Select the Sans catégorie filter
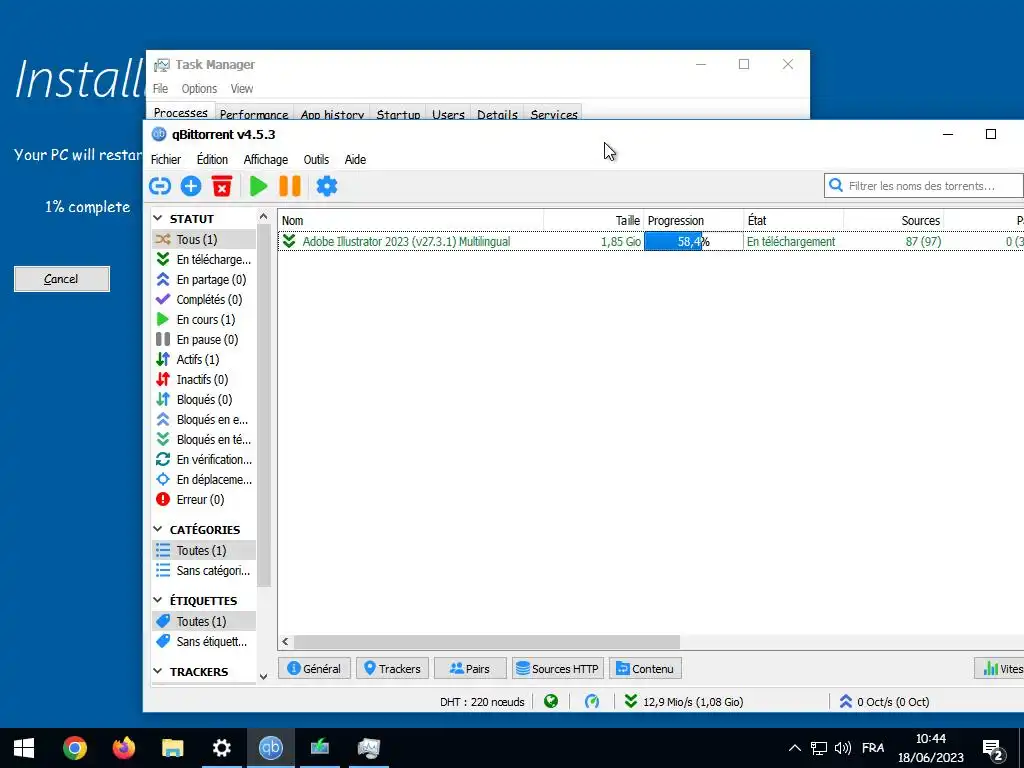The width and height of the screenshot is (1024, 768). click(x=204, y=571)
